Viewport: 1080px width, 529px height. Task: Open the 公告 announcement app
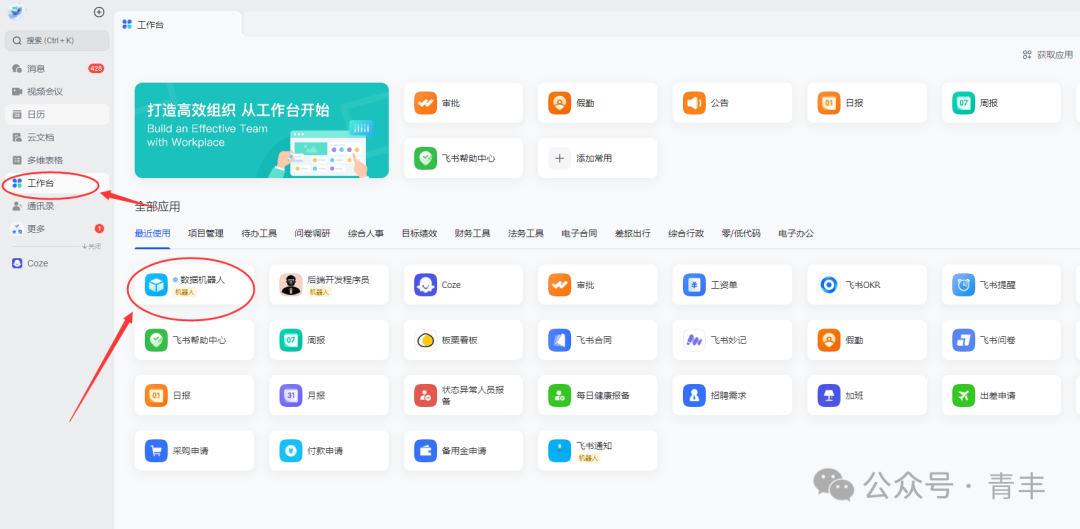click(x=732, y=103)
